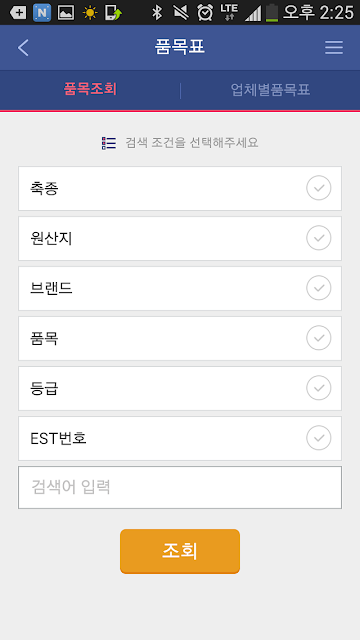Tap the alarm clock status icon
The height and width of the screenshot is (640, 360).
[205, 13]
